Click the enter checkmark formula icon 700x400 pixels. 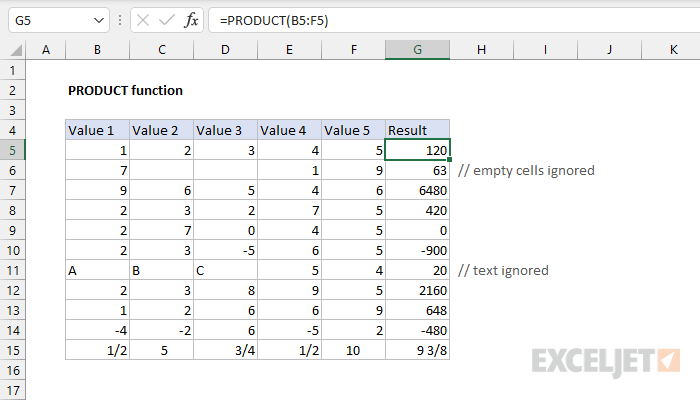pyautogui.click(x=167, y=21)
